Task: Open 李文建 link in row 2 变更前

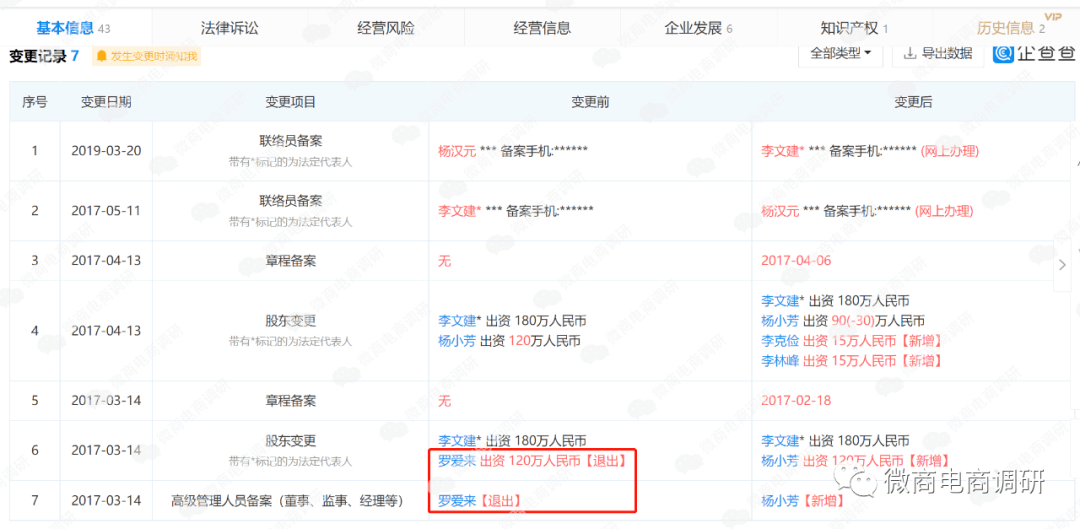Action: [x=457, y=211]
